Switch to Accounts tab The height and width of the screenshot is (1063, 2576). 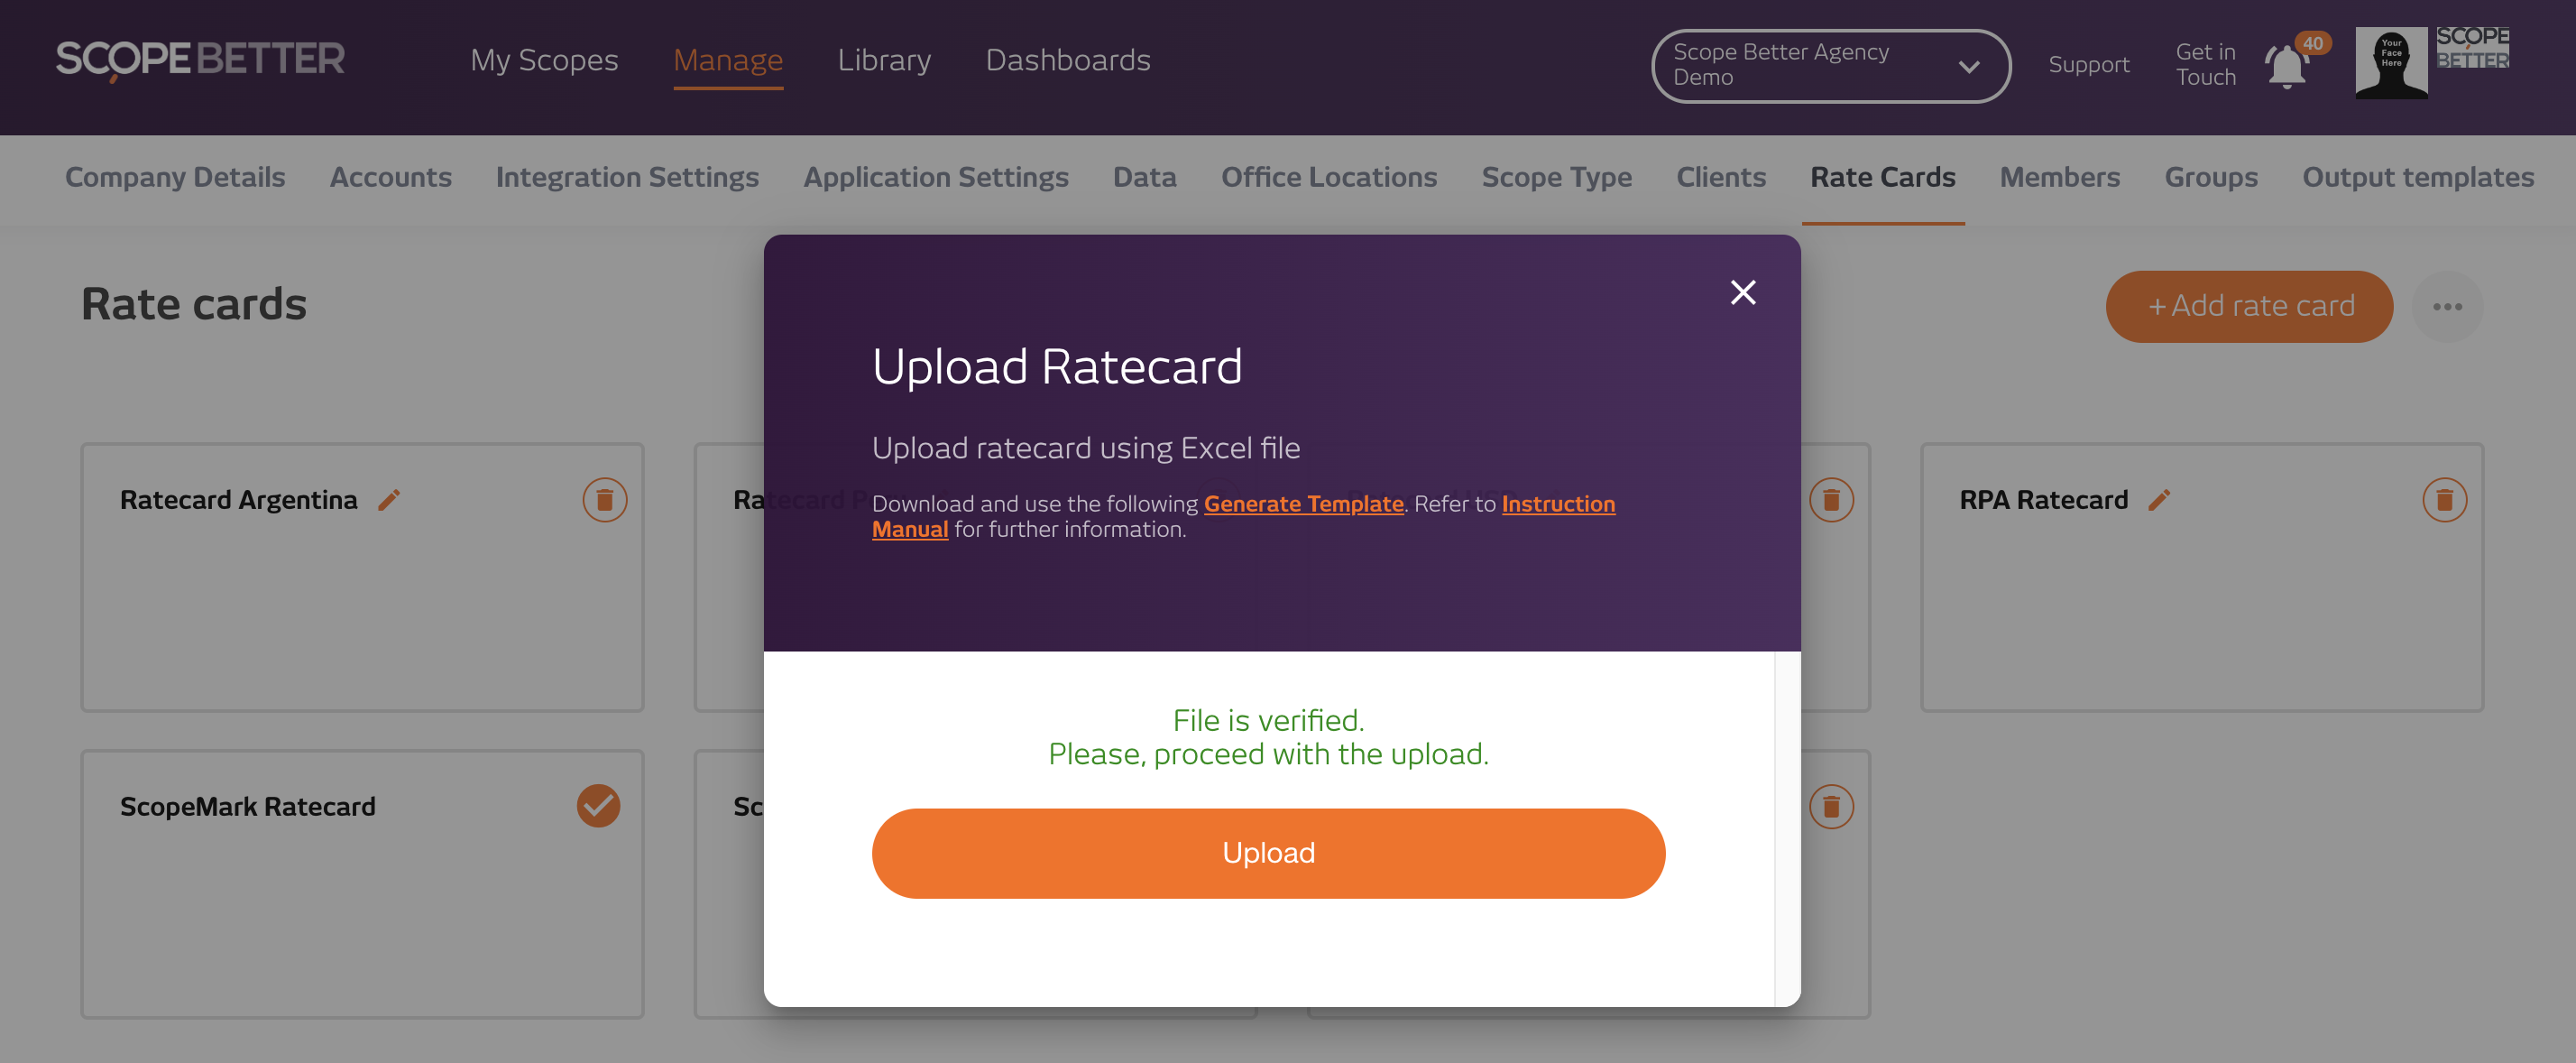(391, 177)
